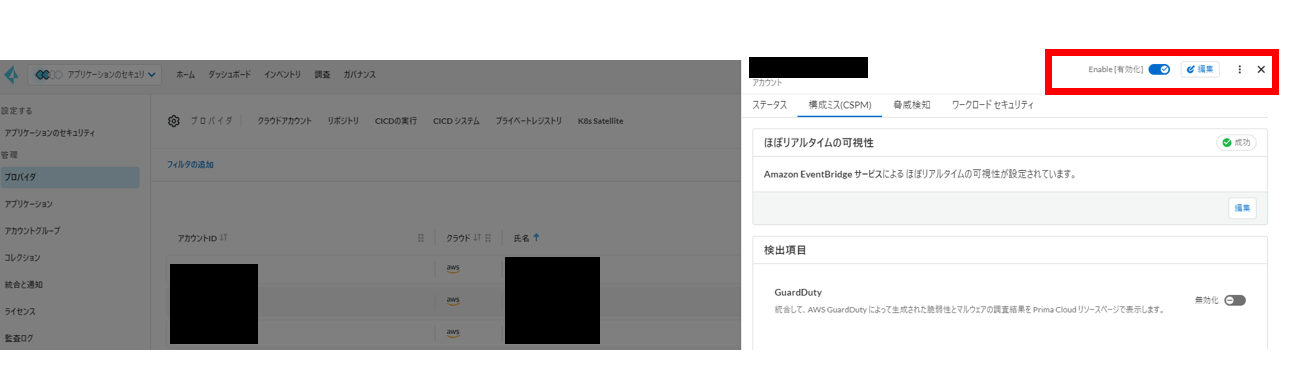Switch to クラウドアカウント tab
Screen dimensions: 1293x370
tap(285, 121)
